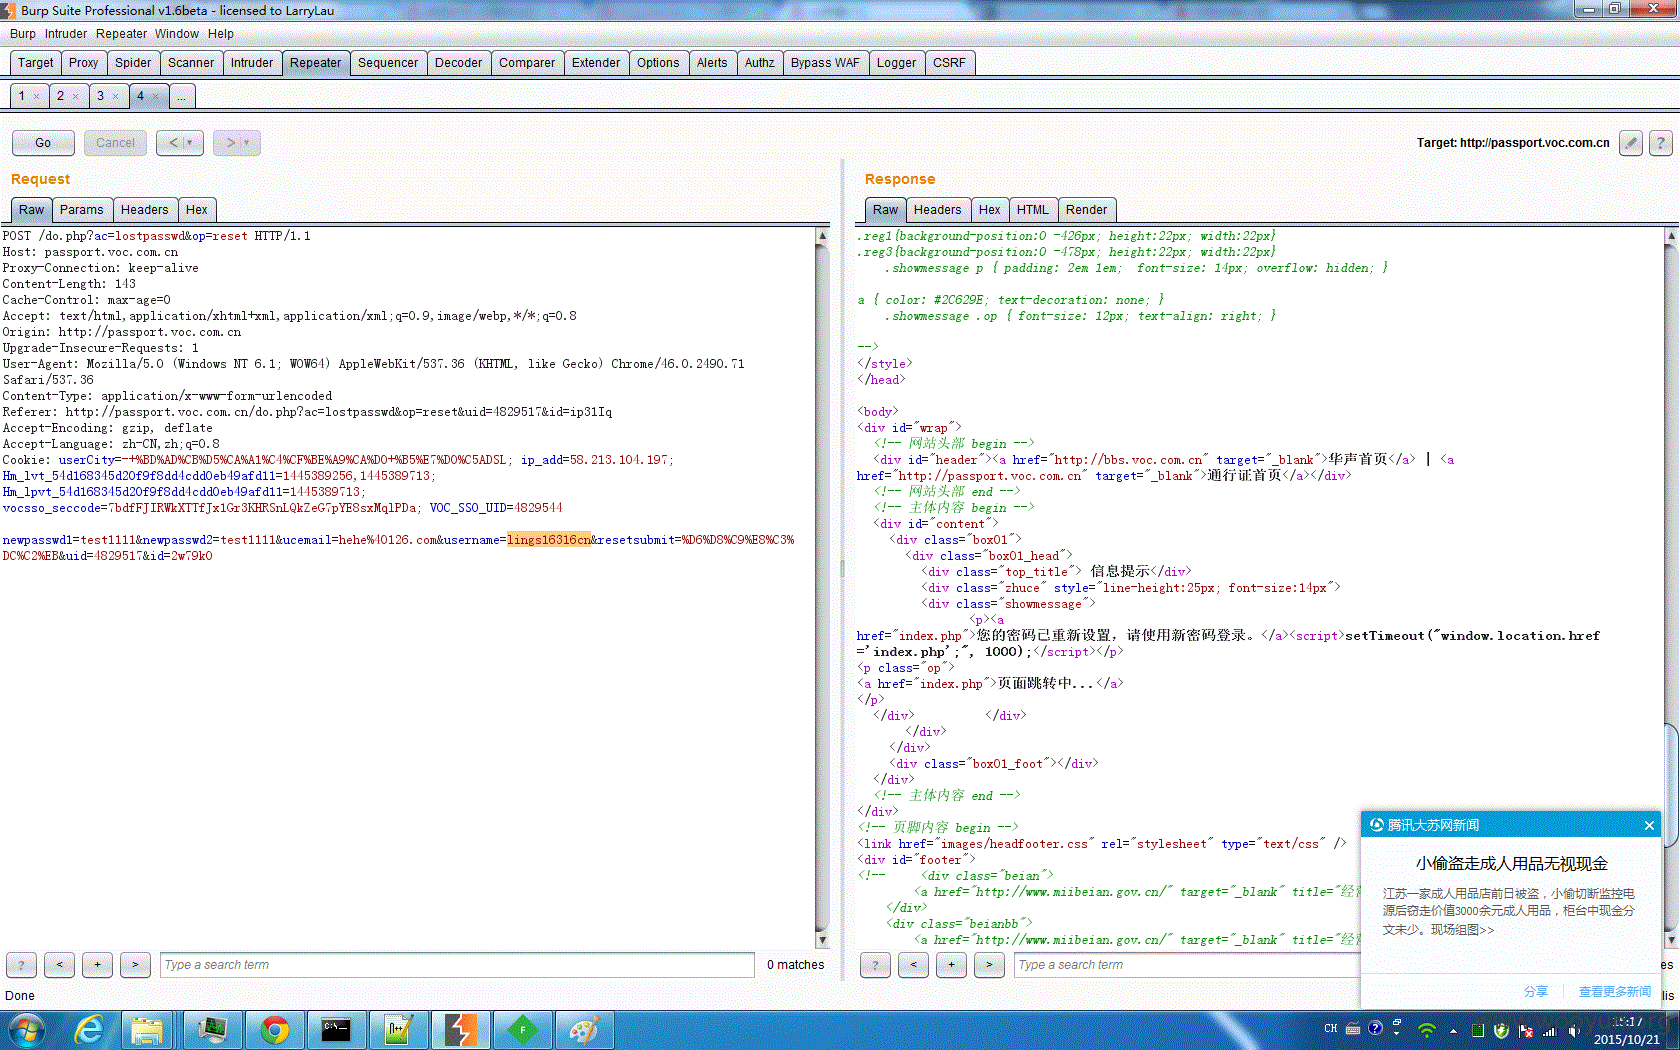Go to previous match in request search
Image resolution: width=1680 pixels, height=1050 pixels.
(59, 965)
